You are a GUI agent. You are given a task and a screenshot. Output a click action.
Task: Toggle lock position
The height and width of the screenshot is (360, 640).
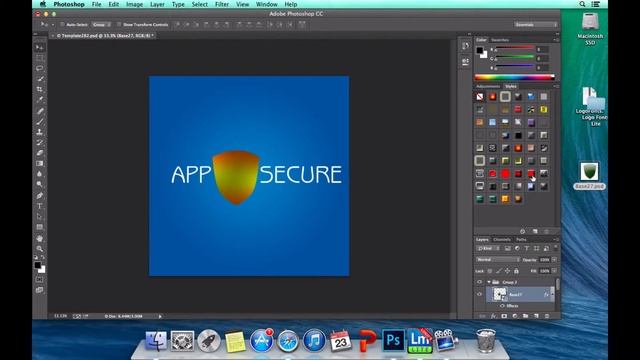[x=507, y=271]
